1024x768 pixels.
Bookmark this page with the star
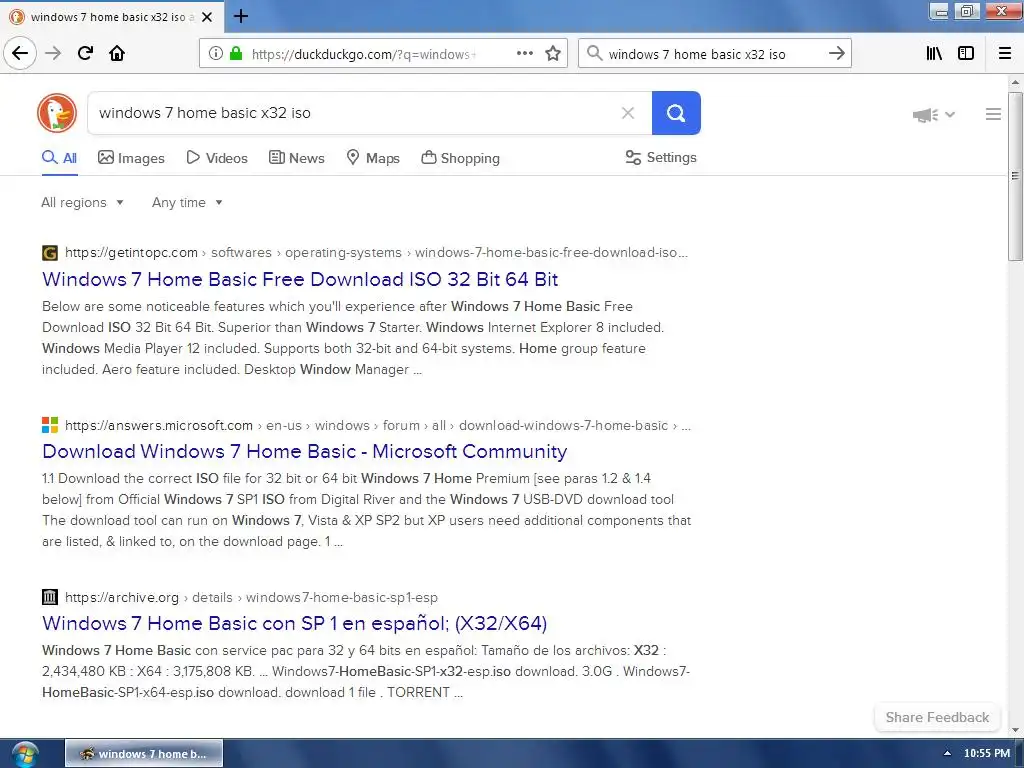tap(553, 54)
